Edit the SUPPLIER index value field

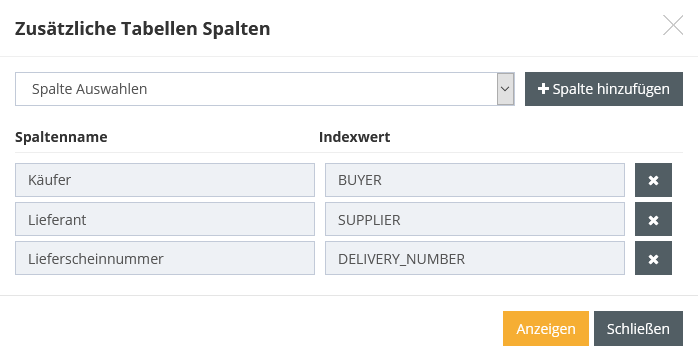[x=475, y=219]
